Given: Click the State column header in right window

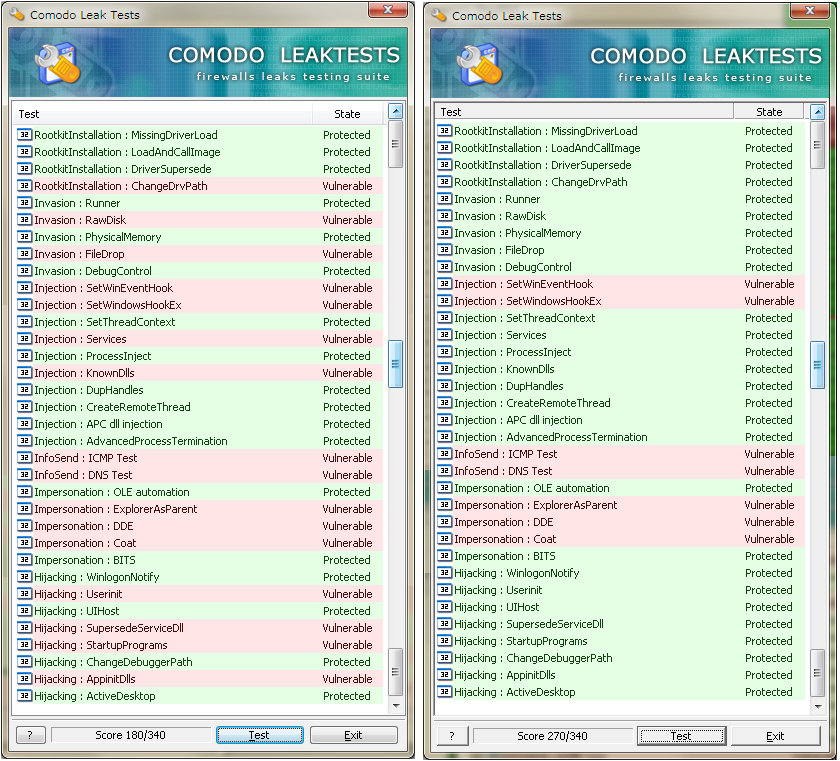Looking at the screenshot, I should click(769, 111).
